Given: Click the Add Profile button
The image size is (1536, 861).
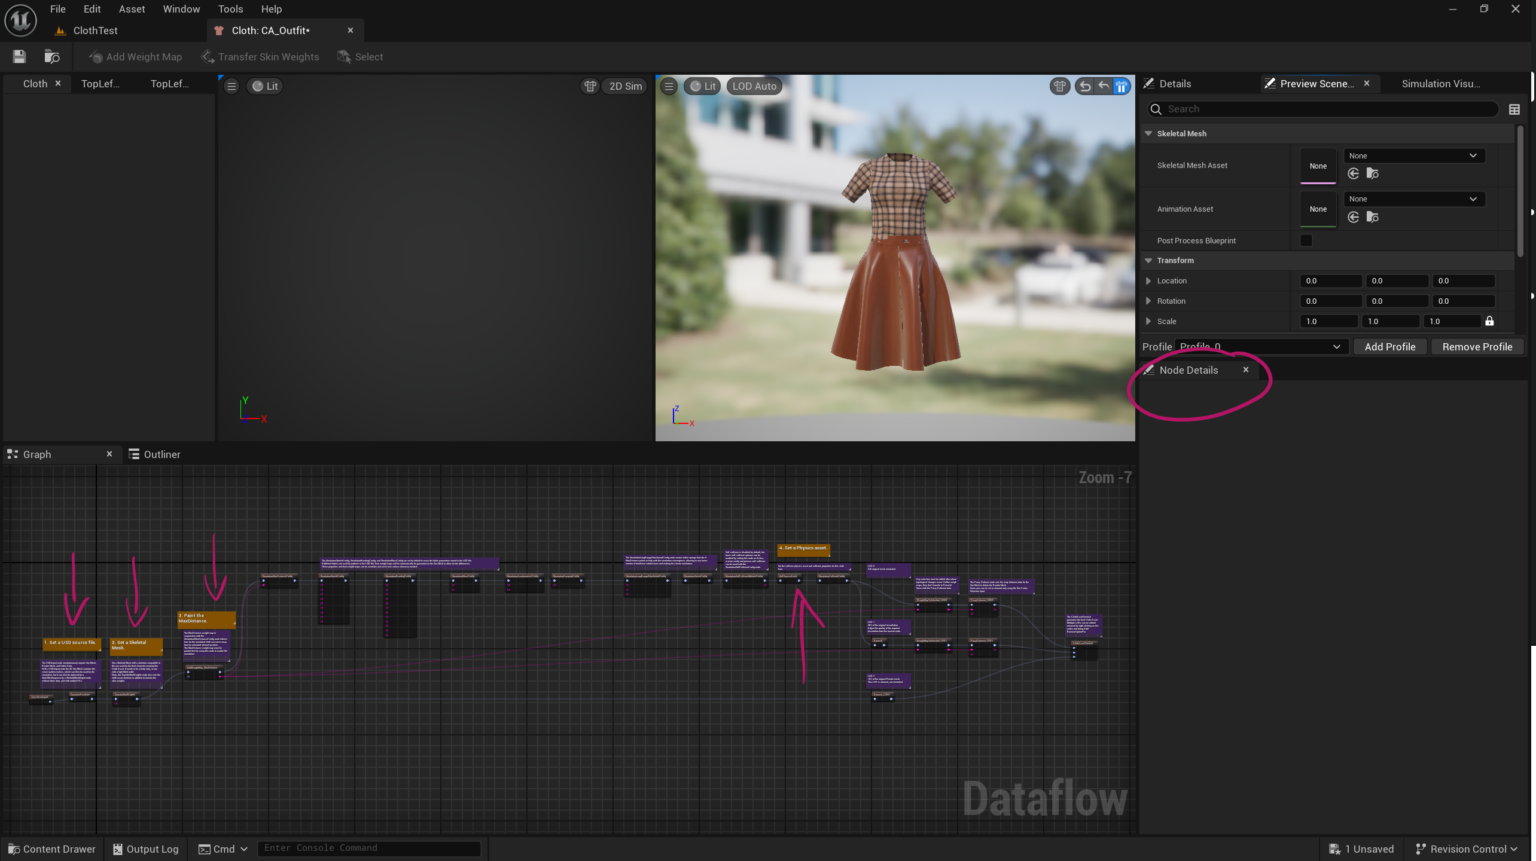Looking at the screenshot, I should point(1389,346).
